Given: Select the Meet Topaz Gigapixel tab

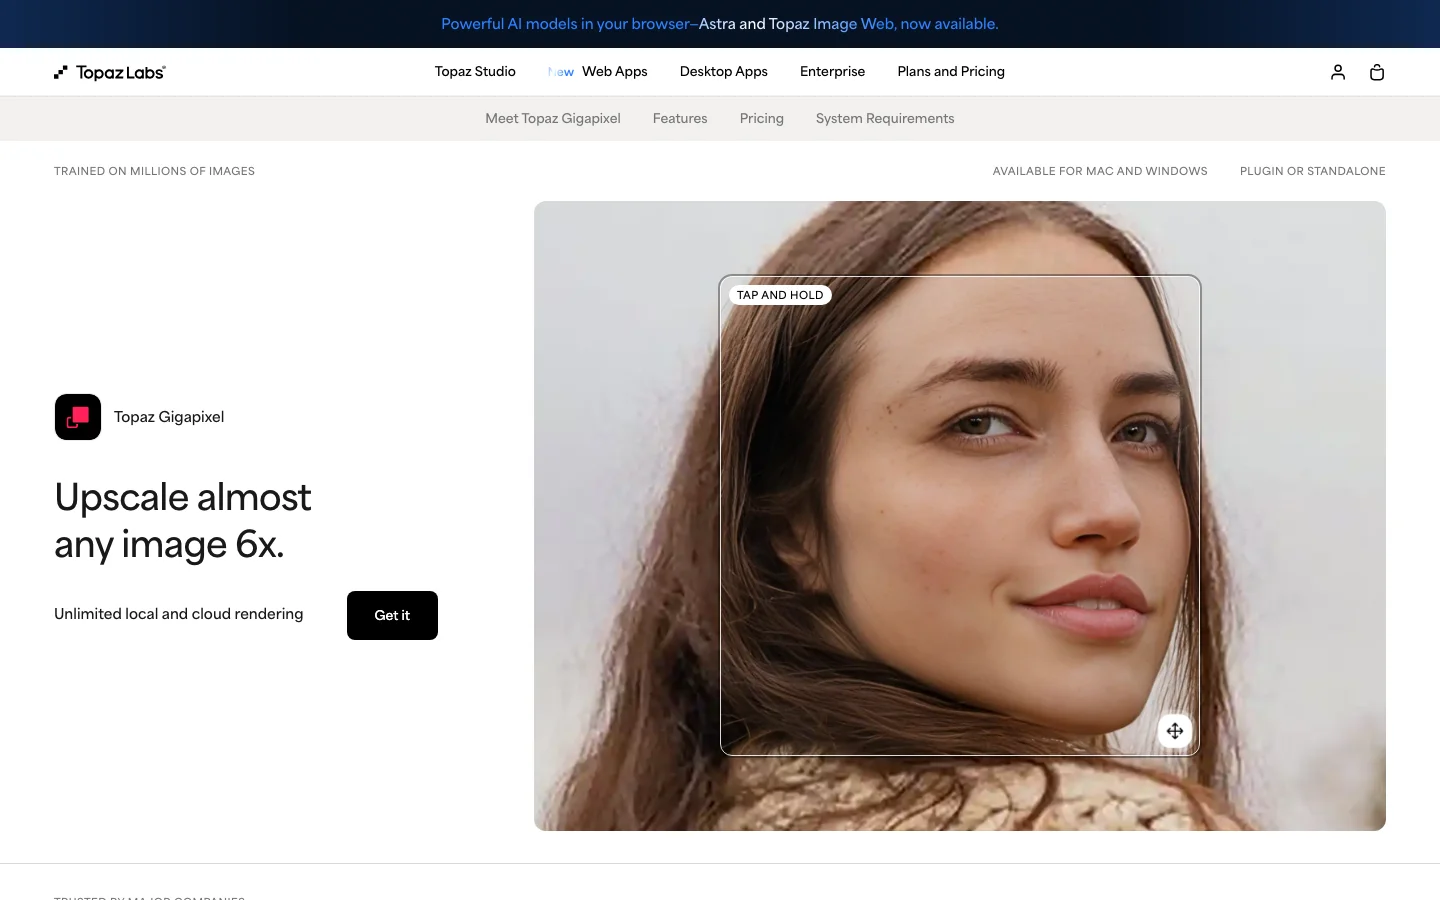Looking at the screenshot, I should click(x=553, y=119).
